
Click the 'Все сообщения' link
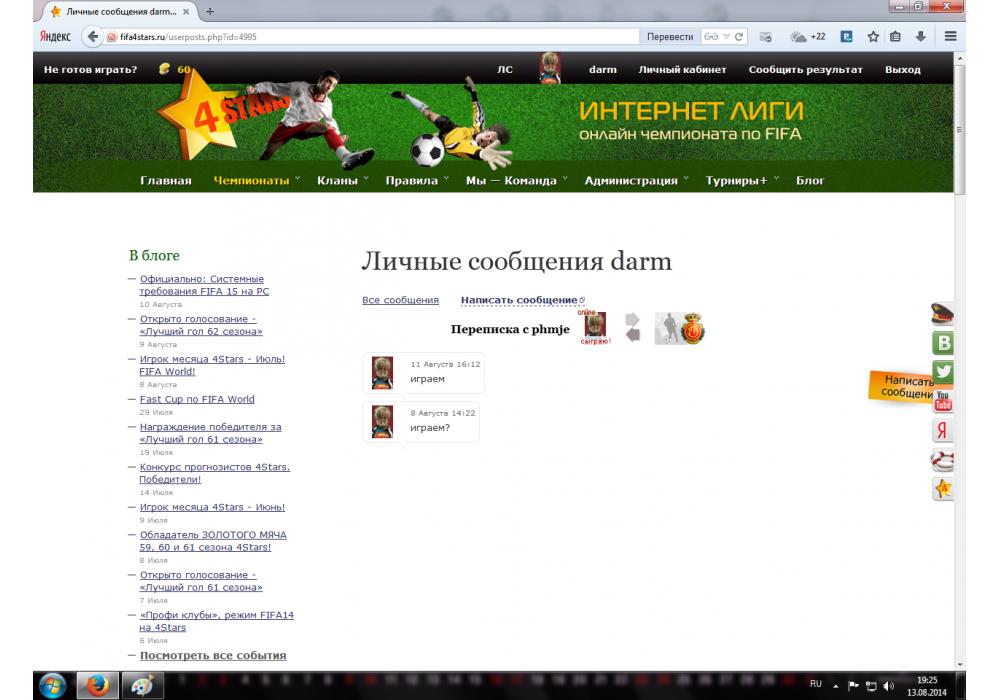pyautogui.click(x=400, y=300)
